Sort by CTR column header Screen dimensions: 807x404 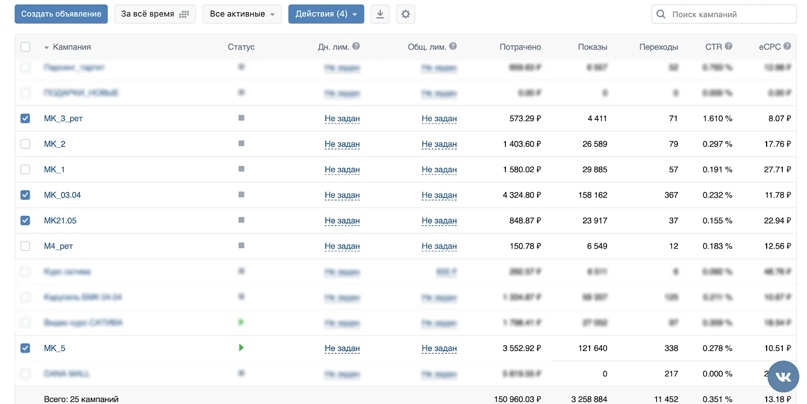[x=713, y=47]
